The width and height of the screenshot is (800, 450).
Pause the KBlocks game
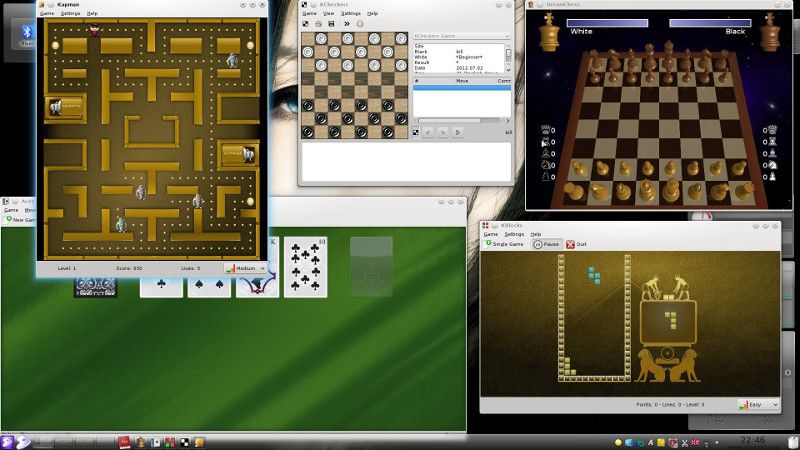point(546,244)
